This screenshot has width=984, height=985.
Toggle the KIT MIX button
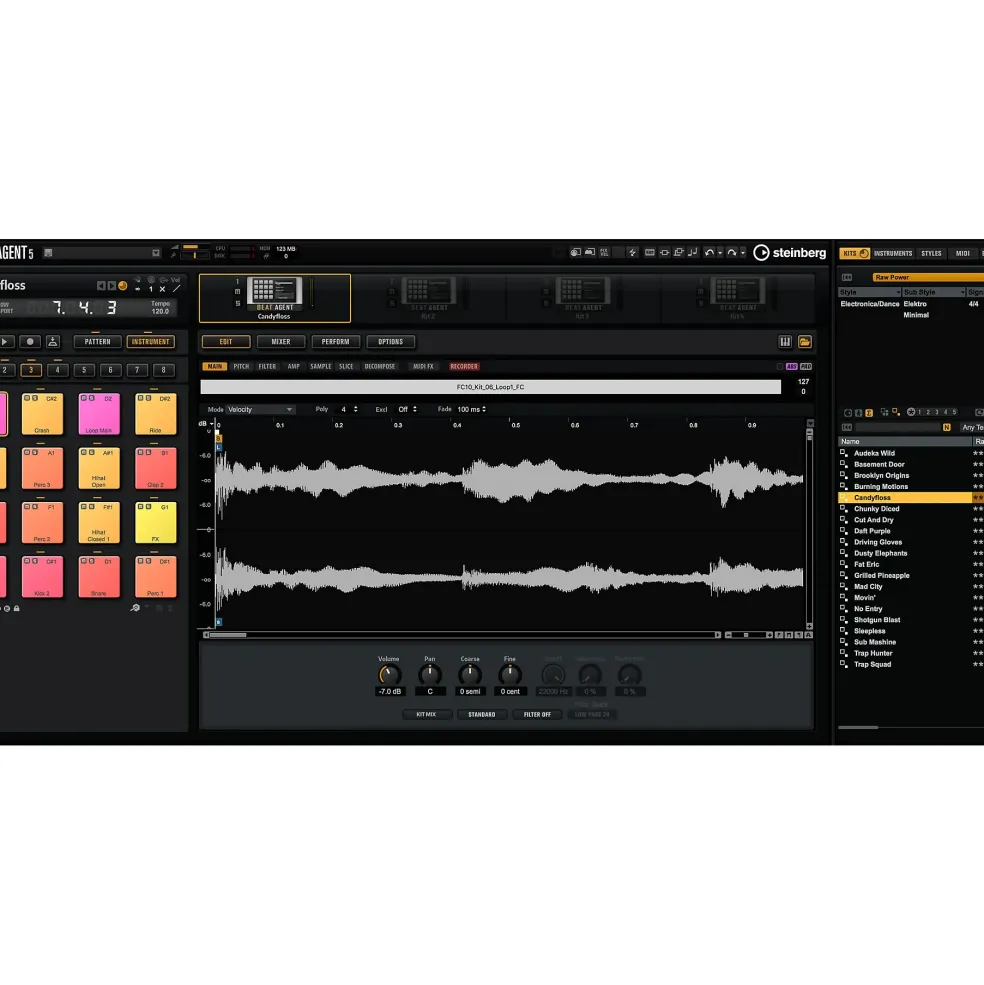tap(426, 714)
